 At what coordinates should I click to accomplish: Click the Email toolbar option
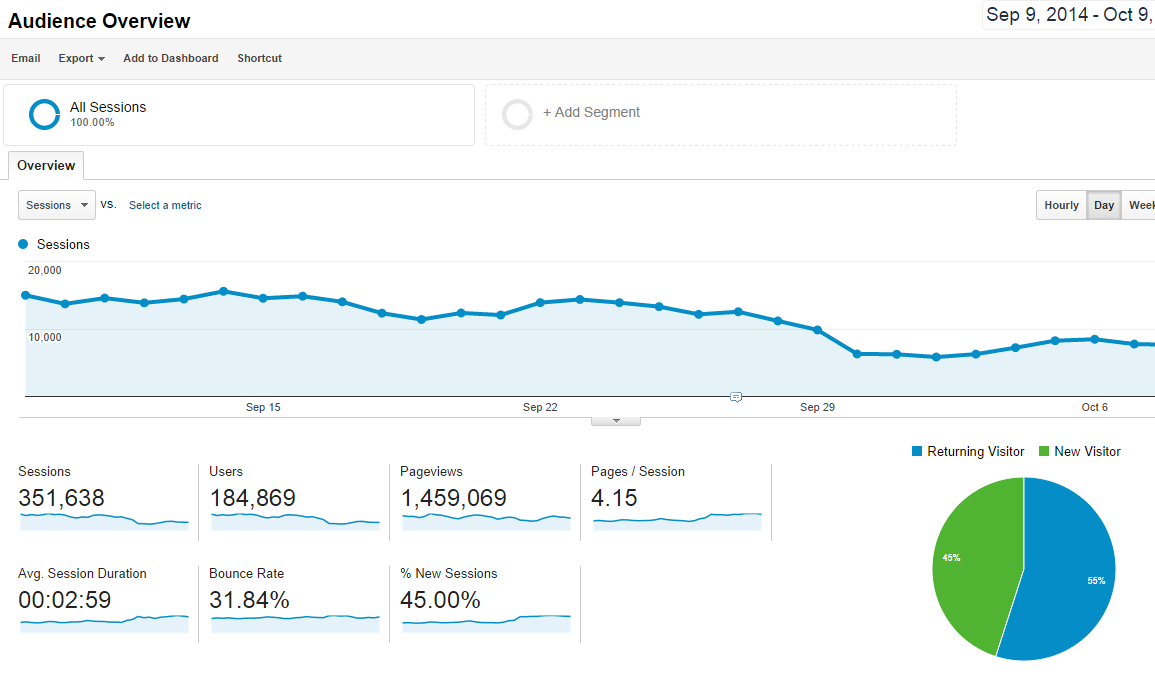tap(26, 58)
